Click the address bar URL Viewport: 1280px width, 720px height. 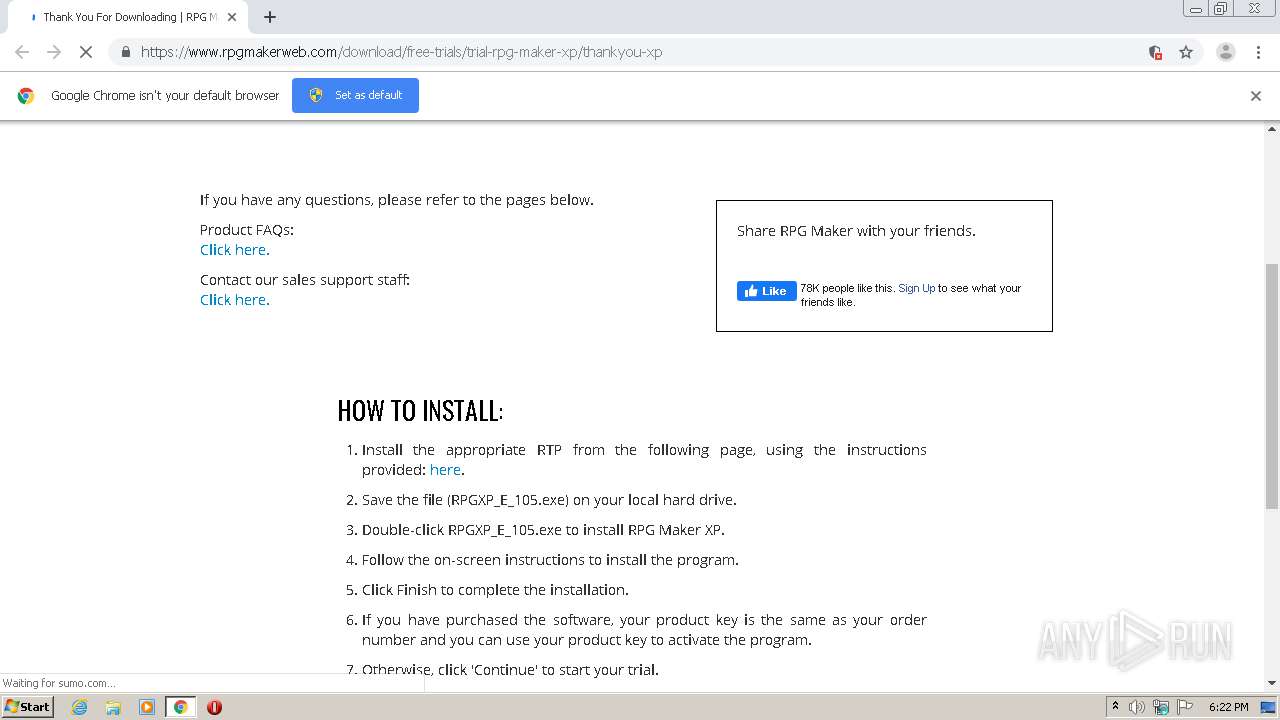pos(401,52)
